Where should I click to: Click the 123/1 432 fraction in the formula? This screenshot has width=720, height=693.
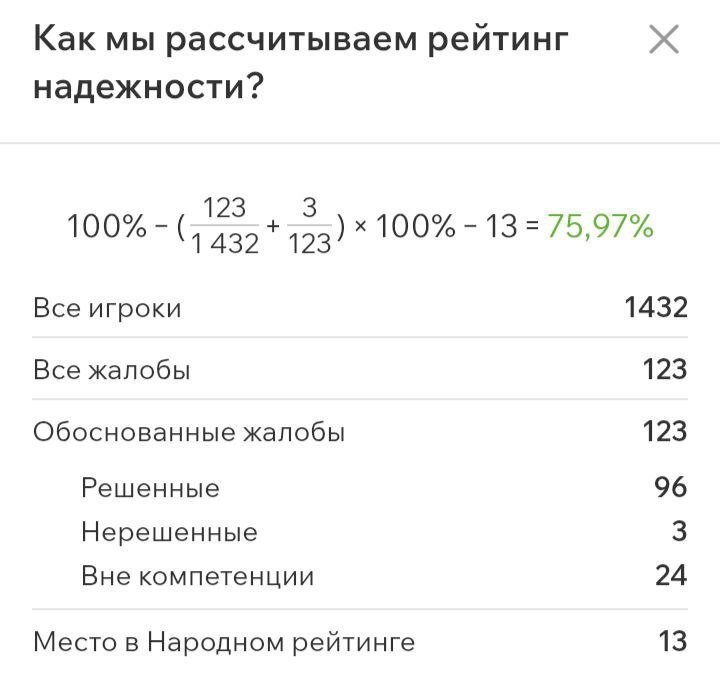point(224,227)
